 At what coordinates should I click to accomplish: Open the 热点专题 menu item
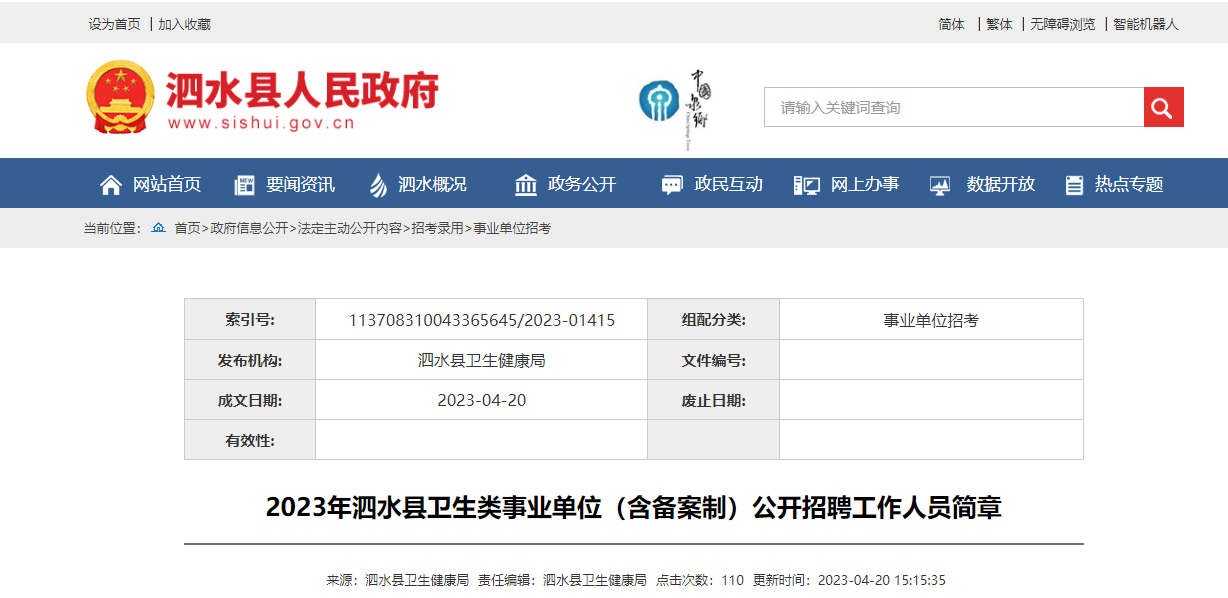(1129, 184)
